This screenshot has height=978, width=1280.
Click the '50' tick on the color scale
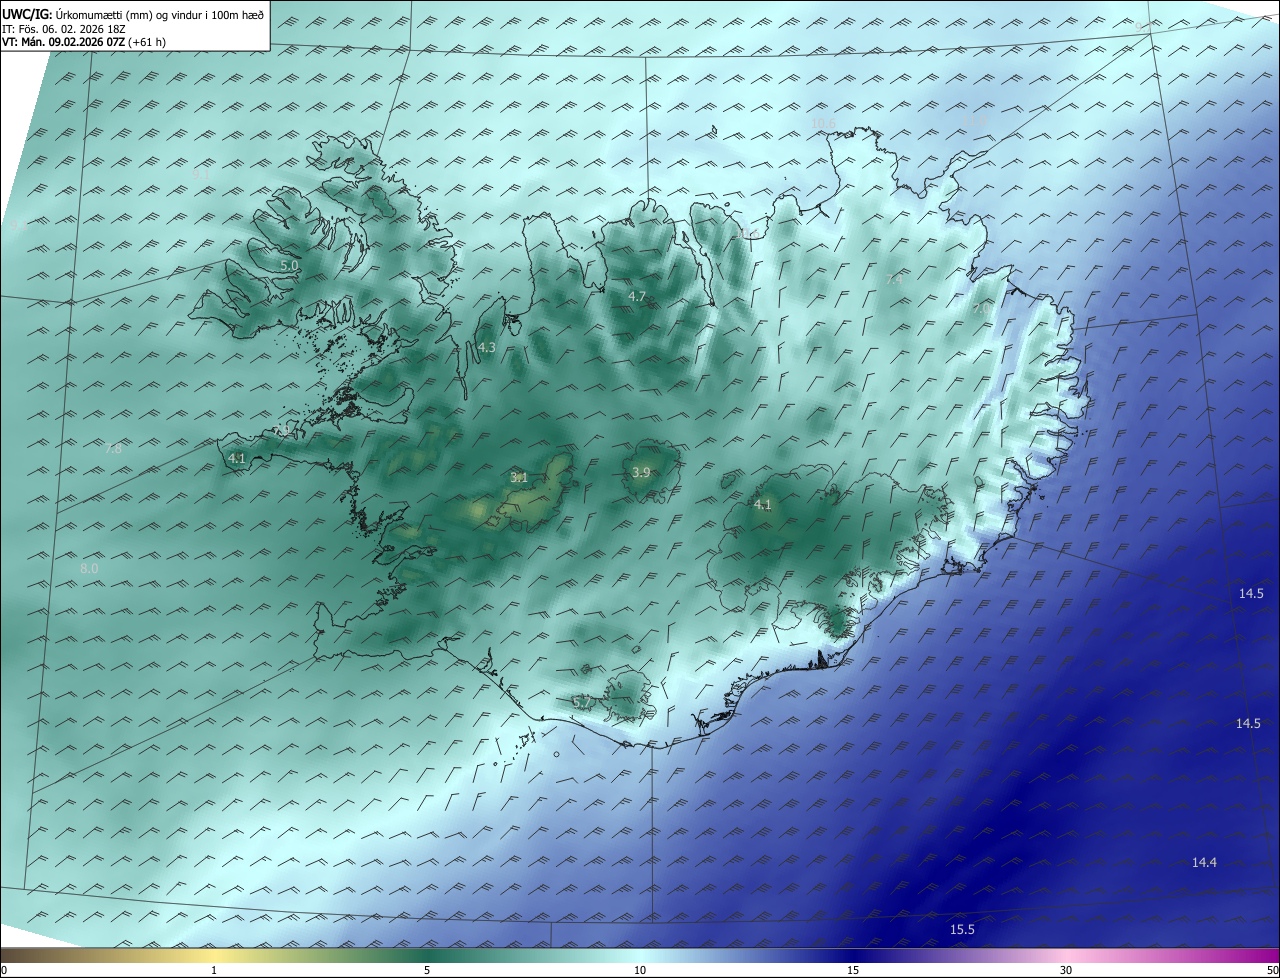click(1272, 970)
